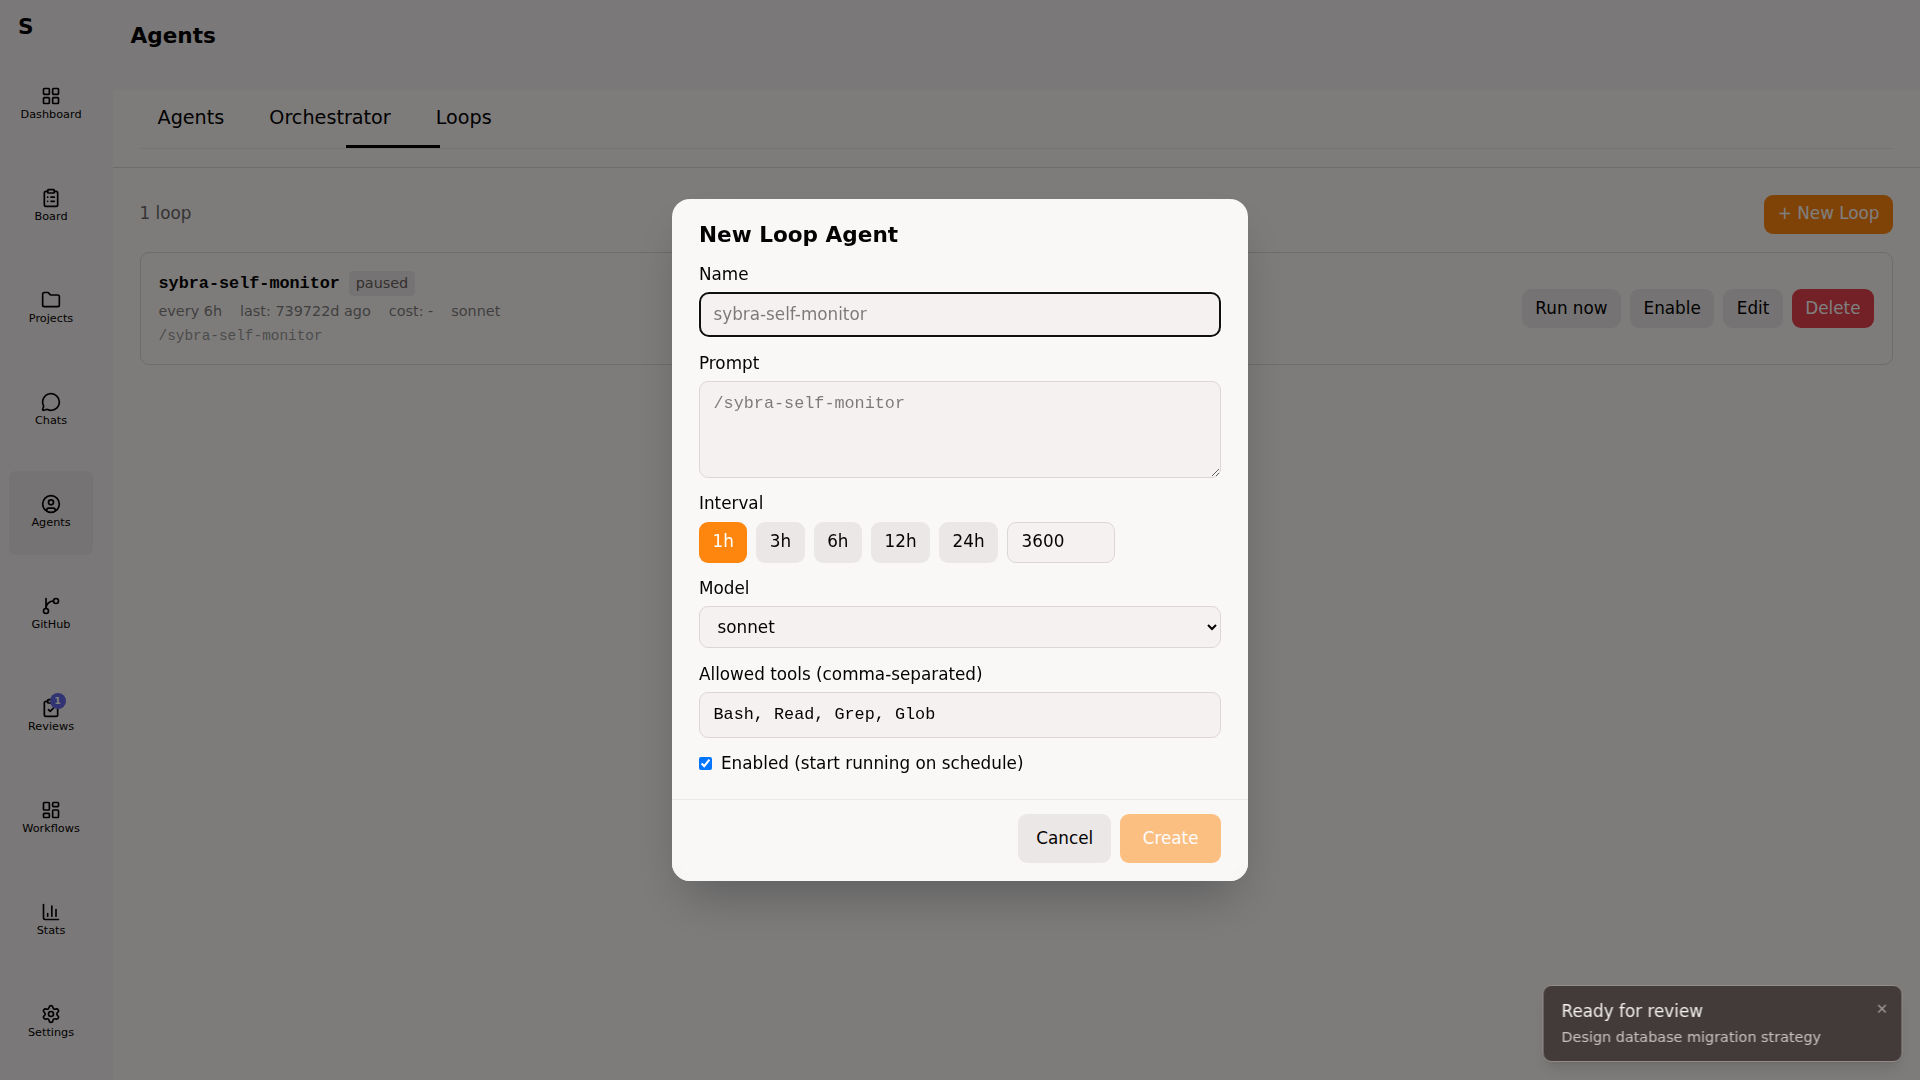
Task: Open Settings
Action: pos(50,1021)
